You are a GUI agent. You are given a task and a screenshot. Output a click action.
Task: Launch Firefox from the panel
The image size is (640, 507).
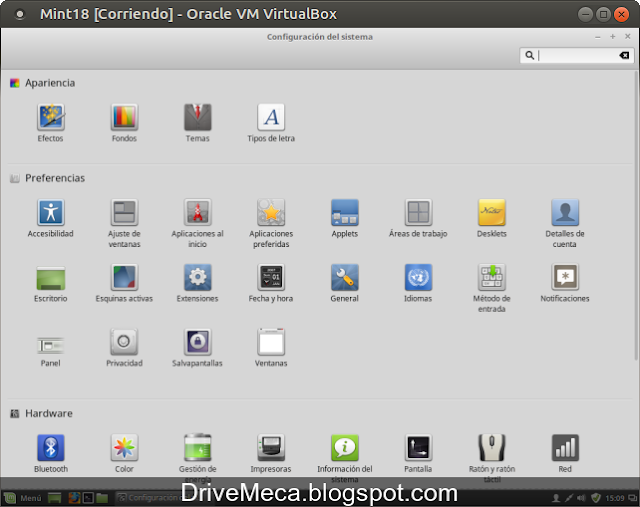point(74,498)
